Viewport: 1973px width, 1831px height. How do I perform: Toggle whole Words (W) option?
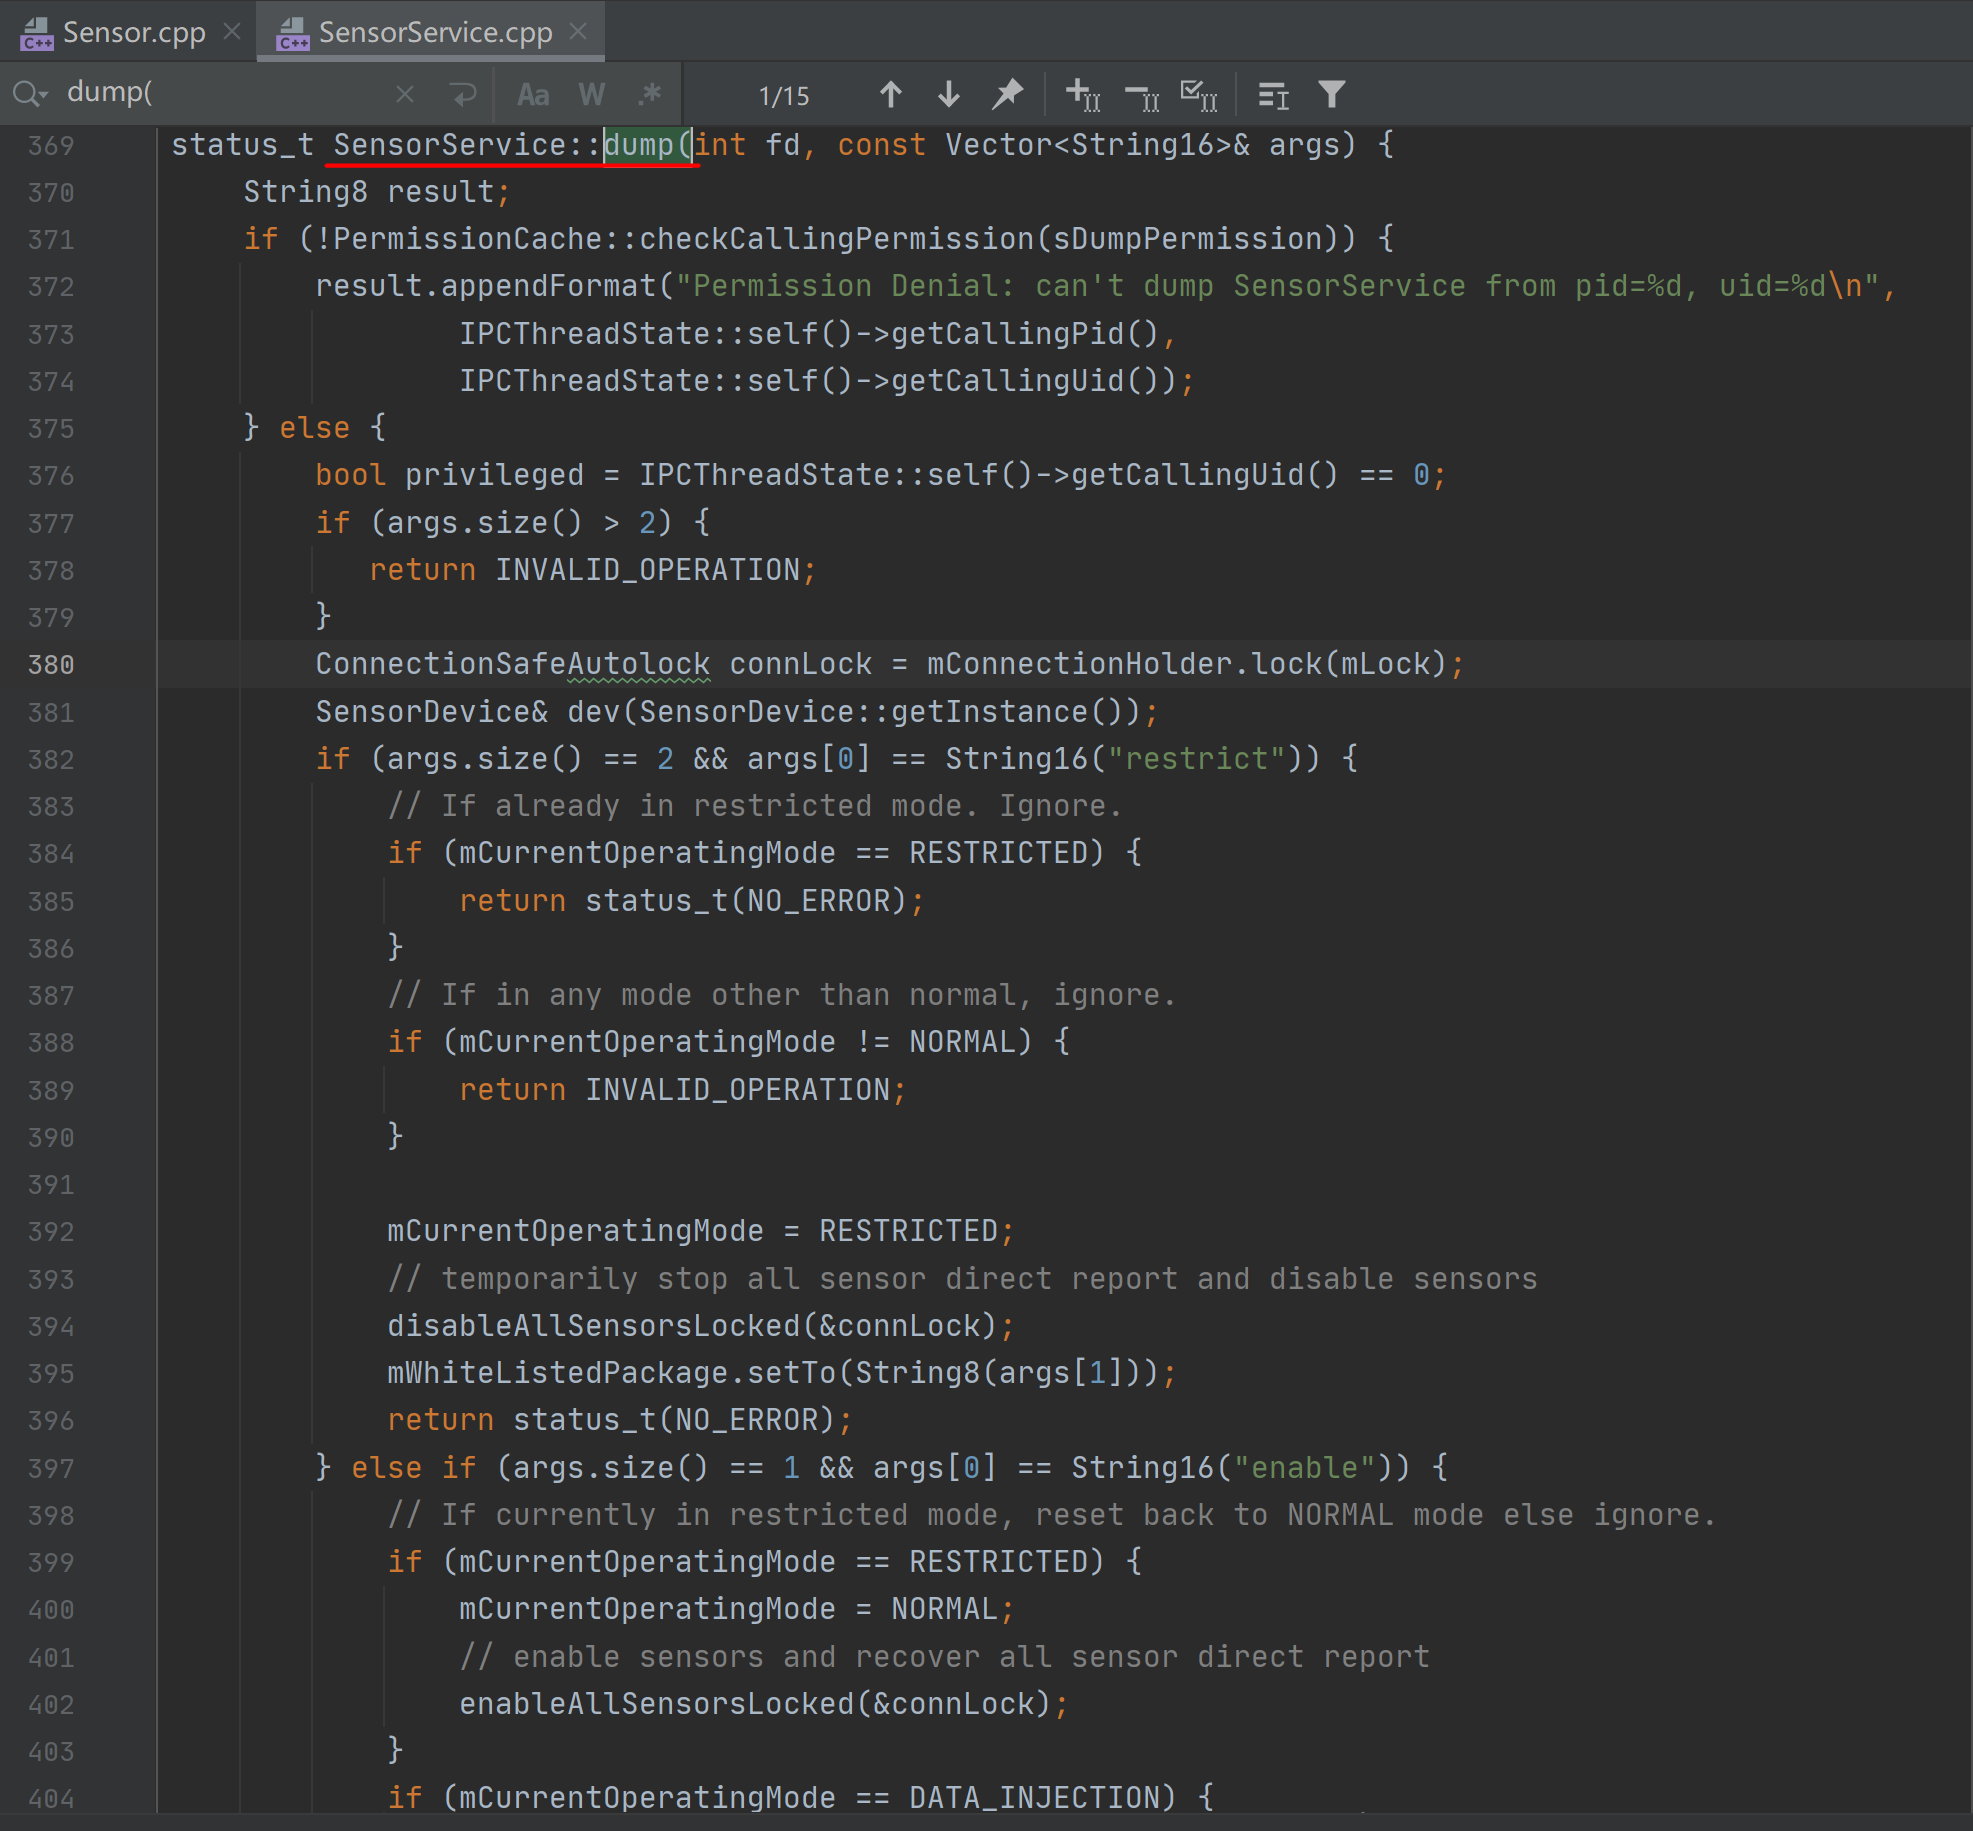coord(592,95)
